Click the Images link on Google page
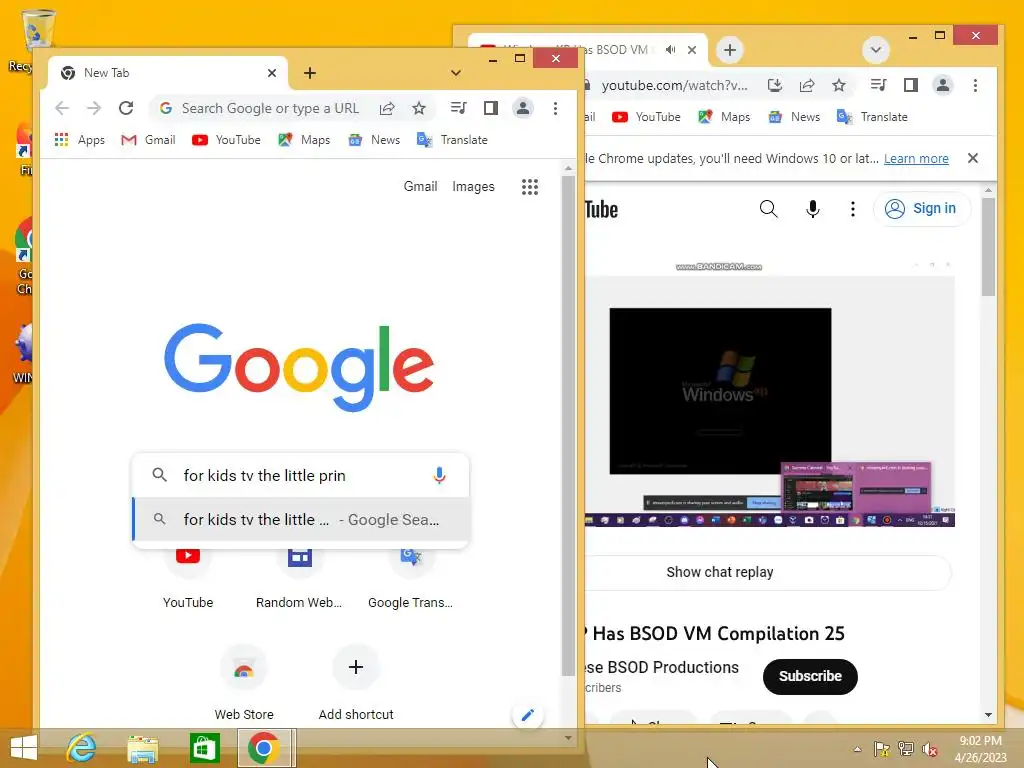This screenshot has width=1024, height=768. pyautogui.click(x=473, y=187)
